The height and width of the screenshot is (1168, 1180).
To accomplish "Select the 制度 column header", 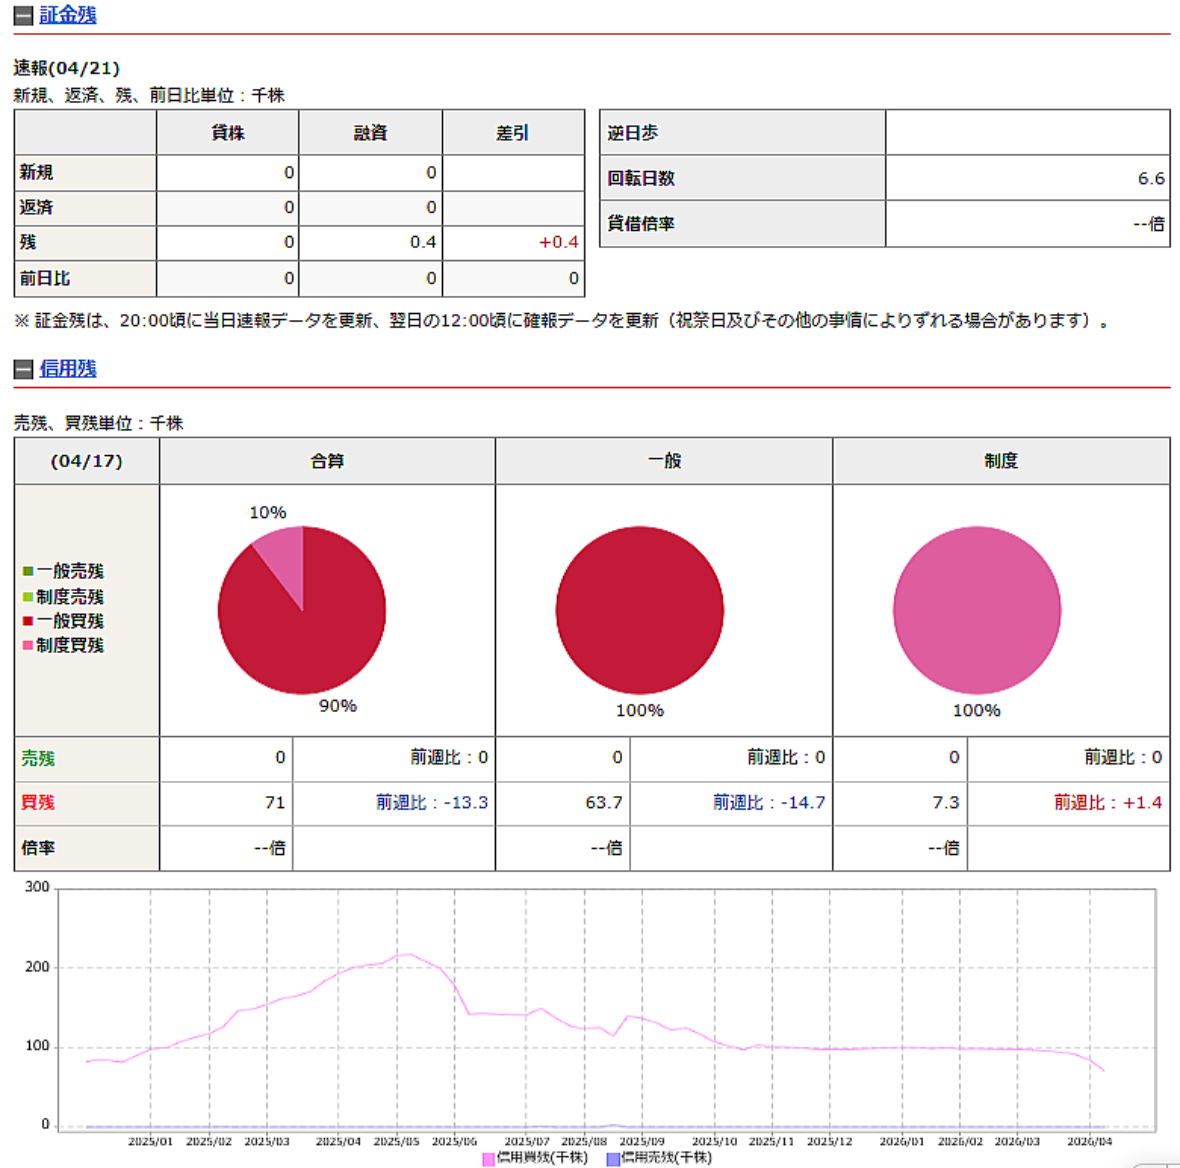I will tap(1001, 461).
